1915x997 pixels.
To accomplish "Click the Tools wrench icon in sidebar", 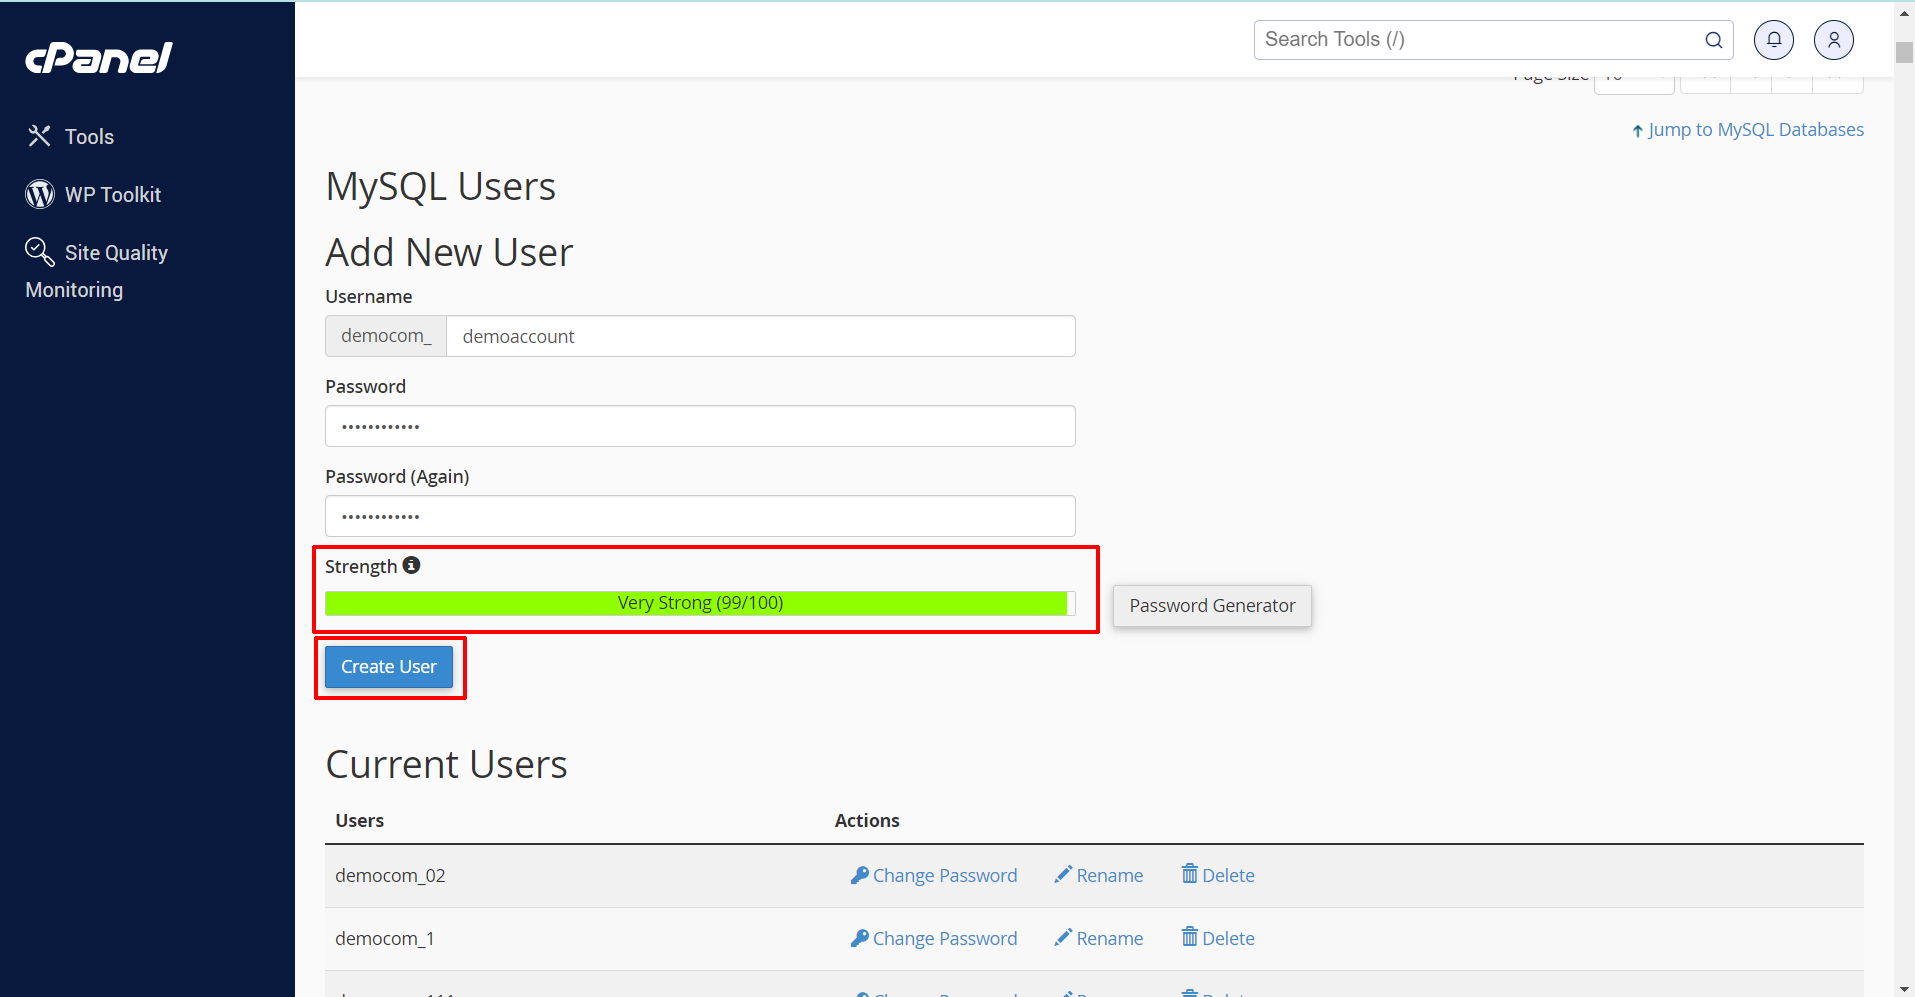I will [39, 136].
